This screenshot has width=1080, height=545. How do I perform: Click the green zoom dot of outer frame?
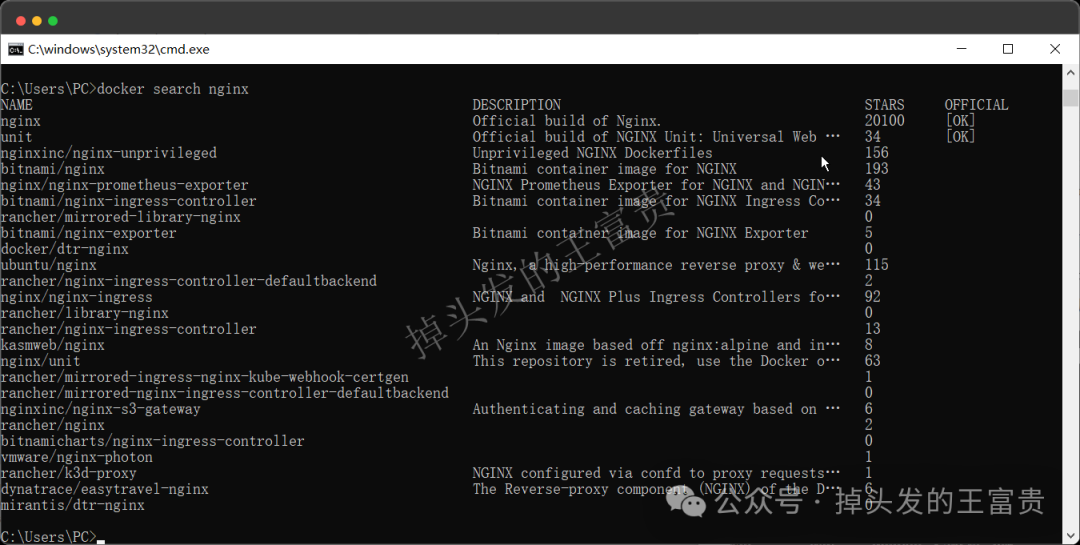[x=53, y=21]
